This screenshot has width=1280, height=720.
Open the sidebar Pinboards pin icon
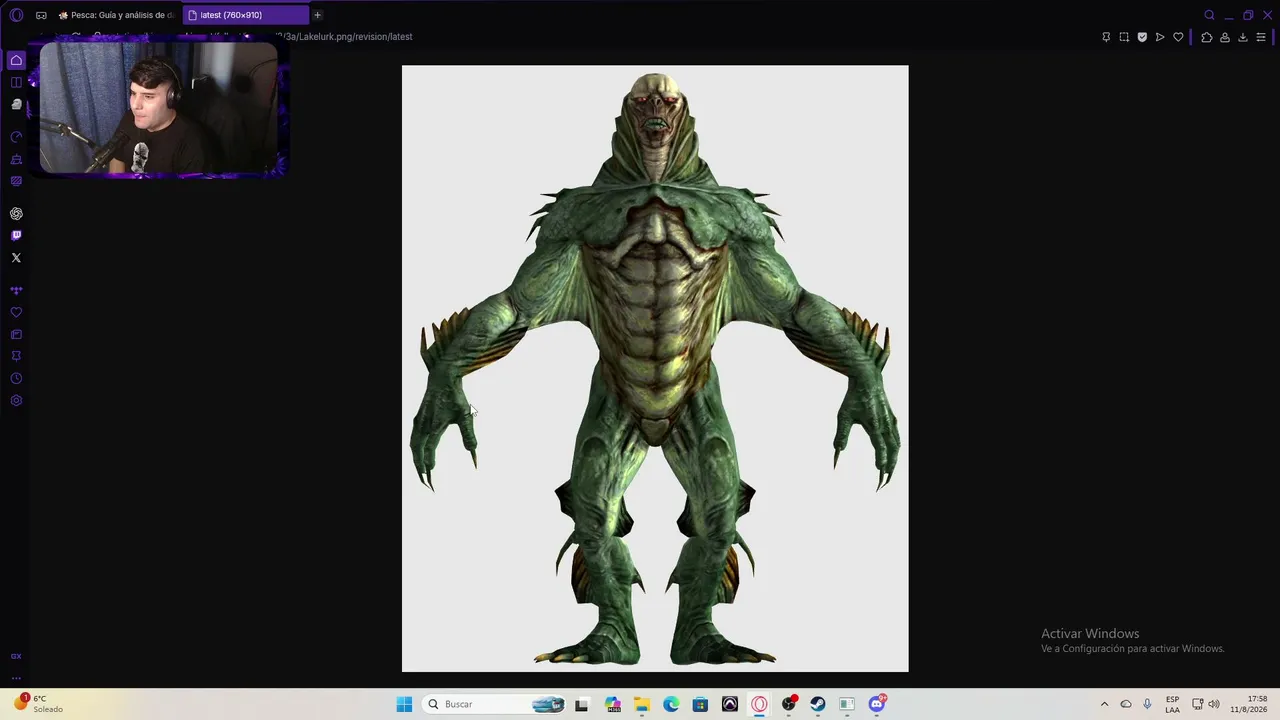click(x=16, y=356)
